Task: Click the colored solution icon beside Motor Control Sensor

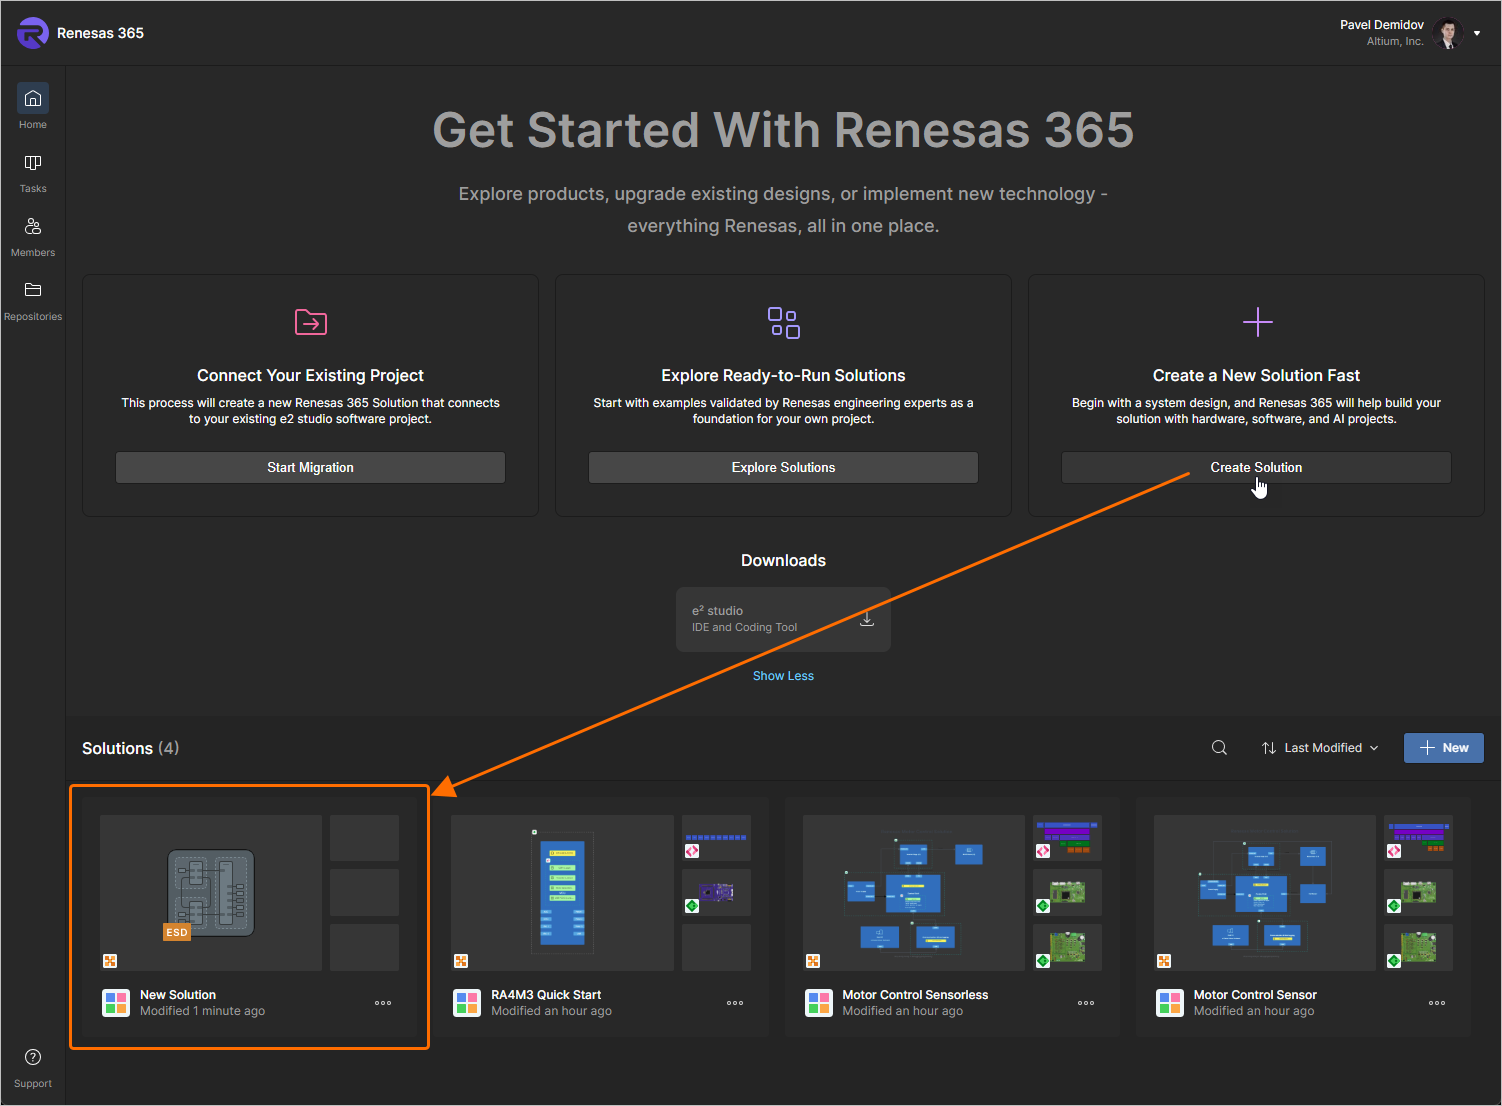Action: (1170, 1003)
